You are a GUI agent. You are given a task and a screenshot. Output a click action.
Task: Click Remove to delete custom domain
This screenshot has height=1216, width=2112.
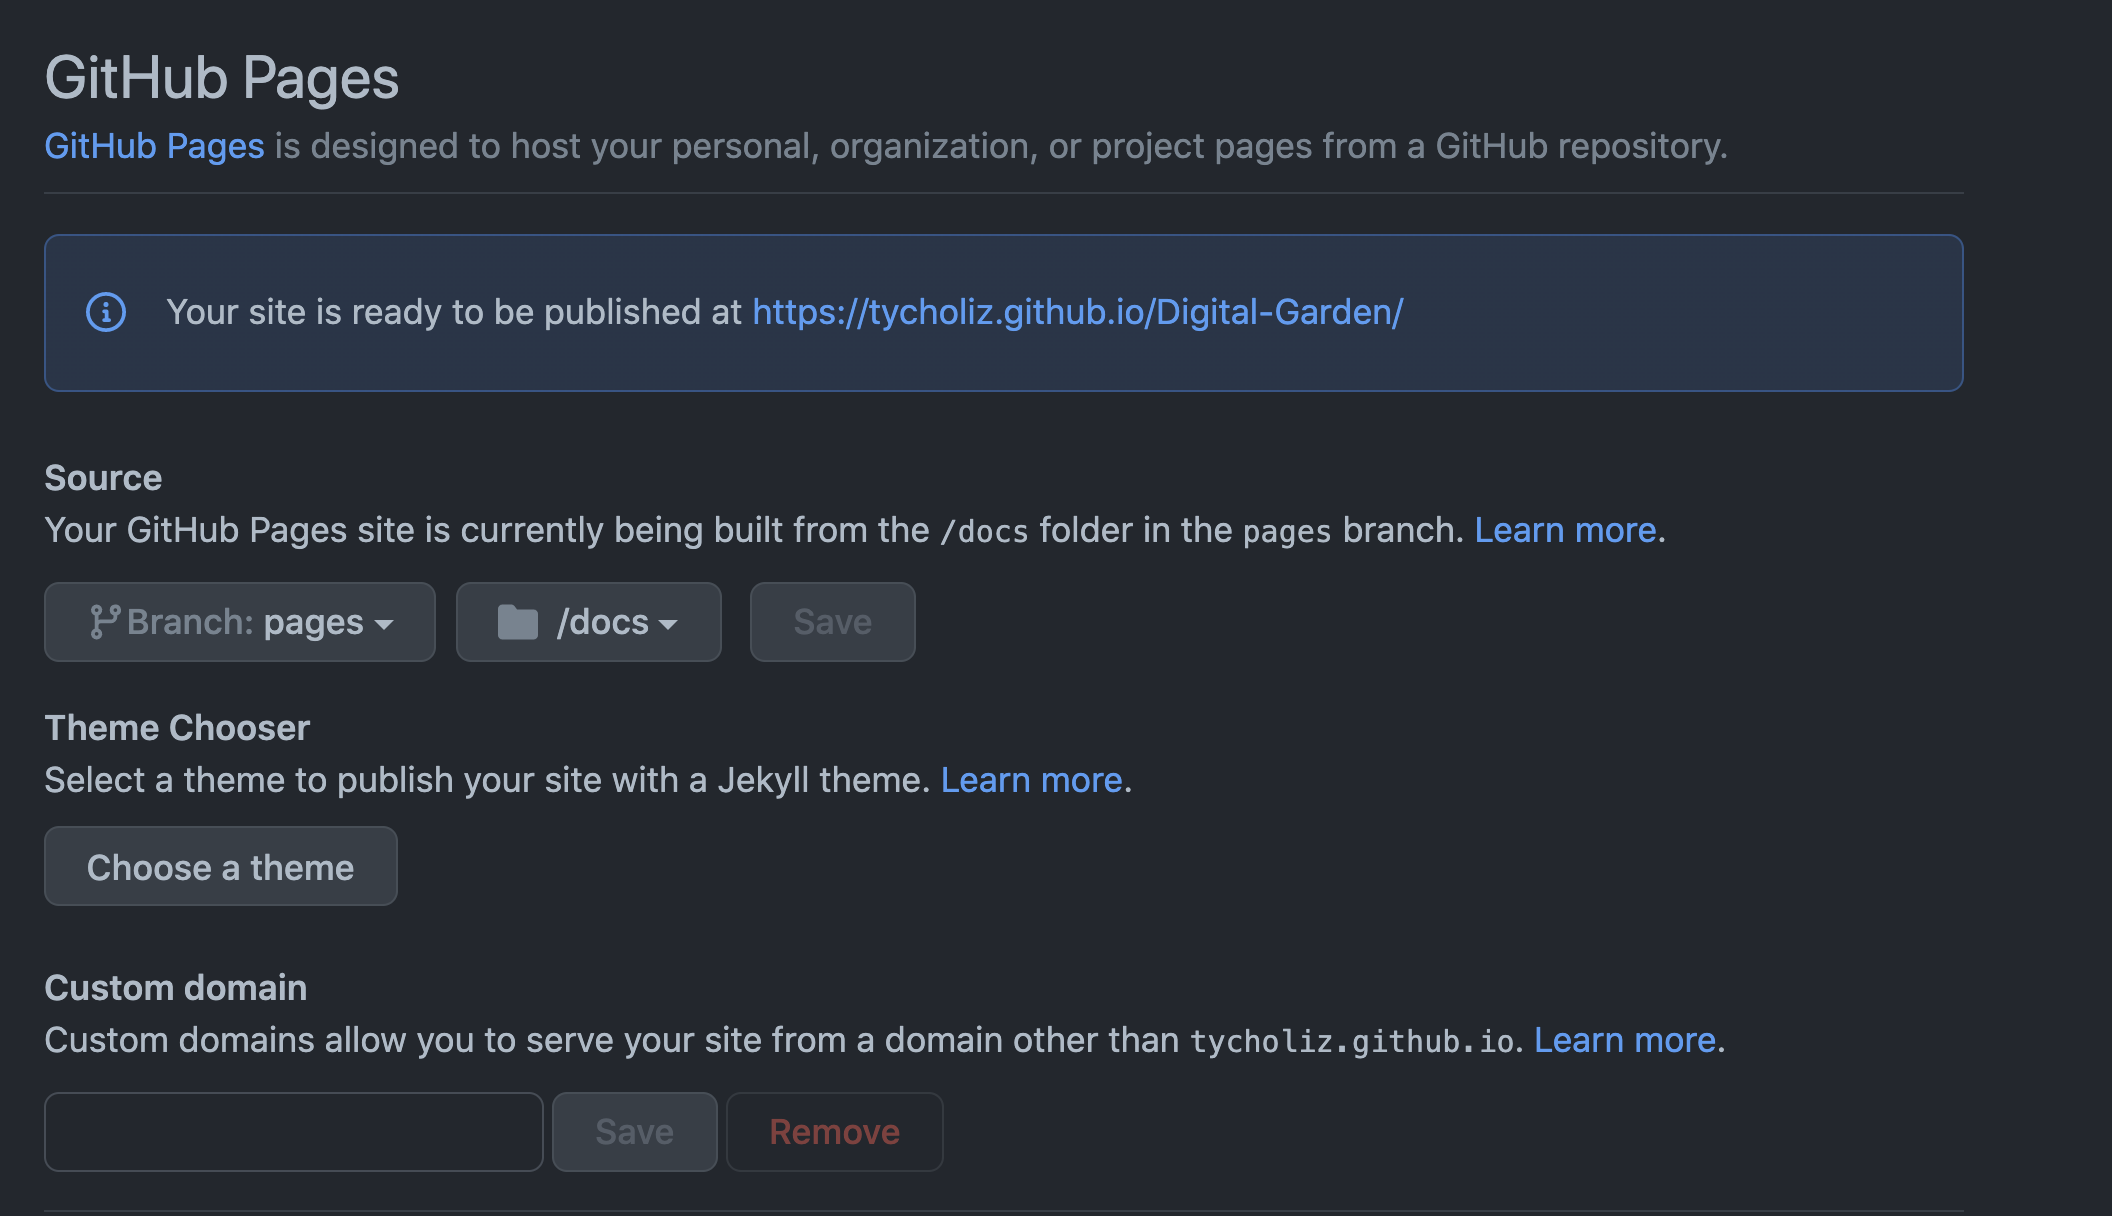[834, 1131]
